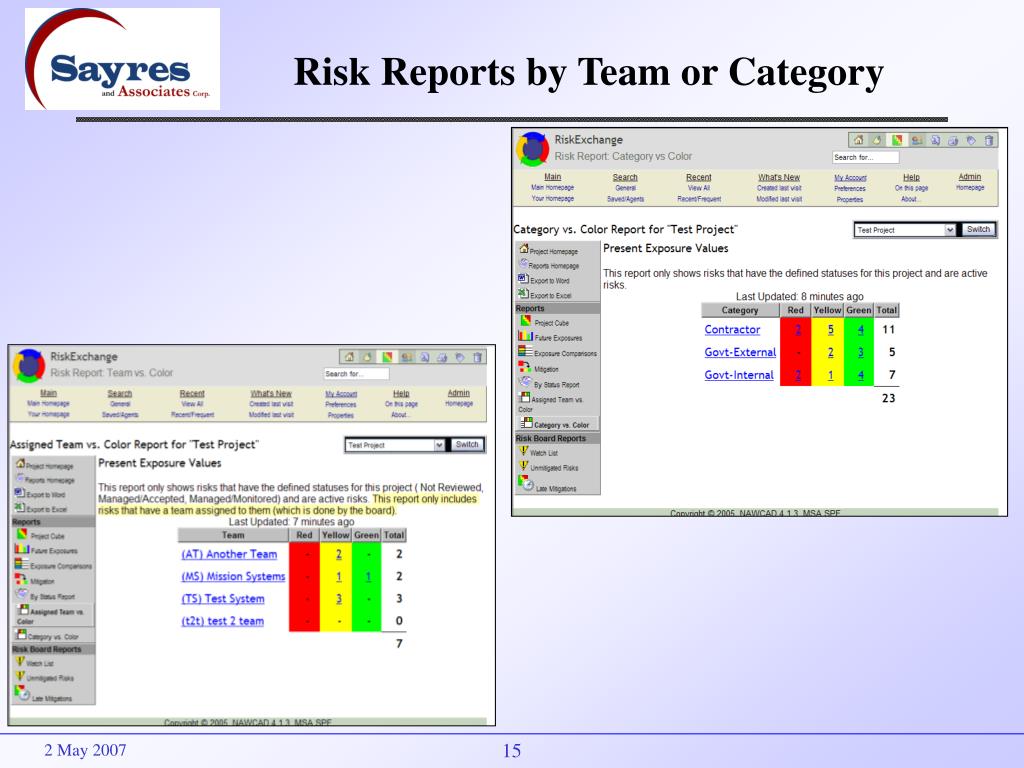Click the Team column header
This screenshot has height=768, width=1024.
click(x=233, y=535)
